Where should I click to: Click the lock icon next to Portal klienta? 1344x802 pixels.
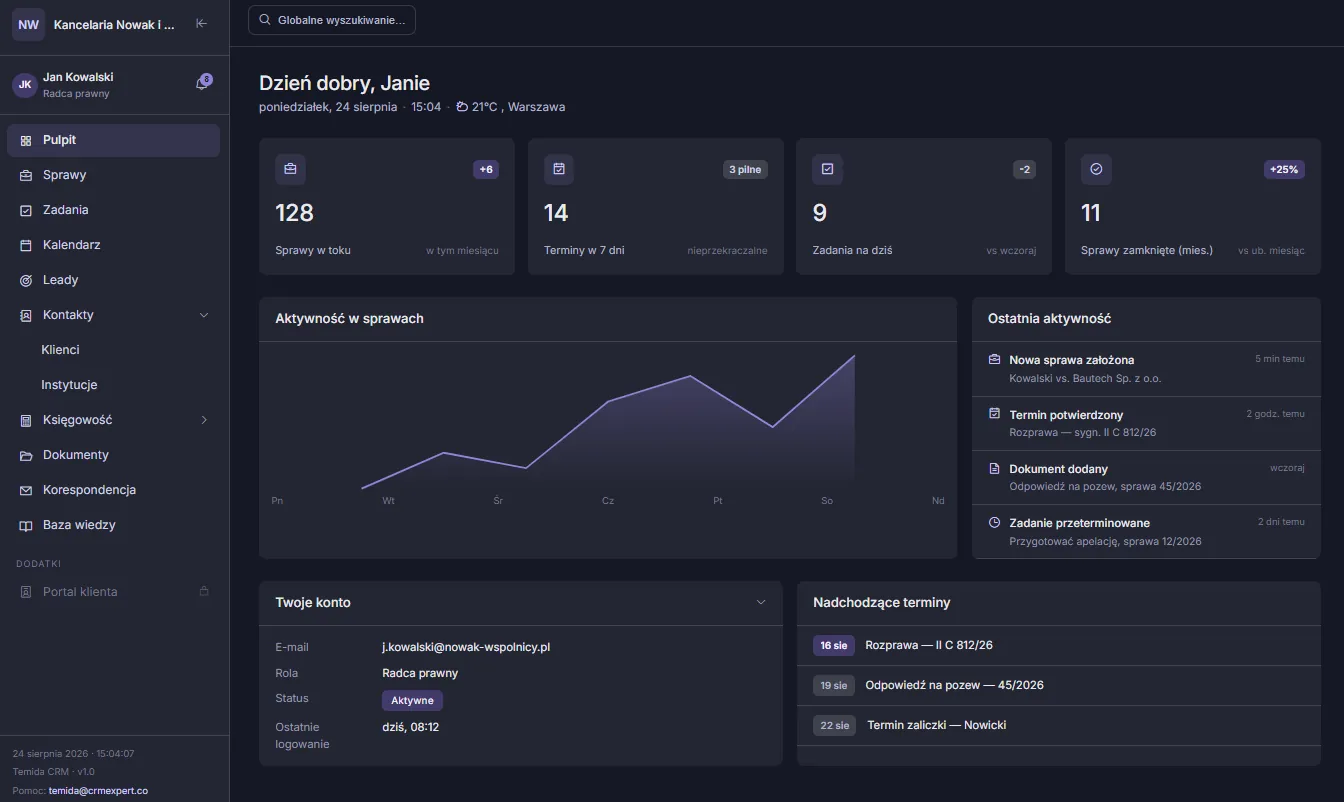click(x=204, y=591)
